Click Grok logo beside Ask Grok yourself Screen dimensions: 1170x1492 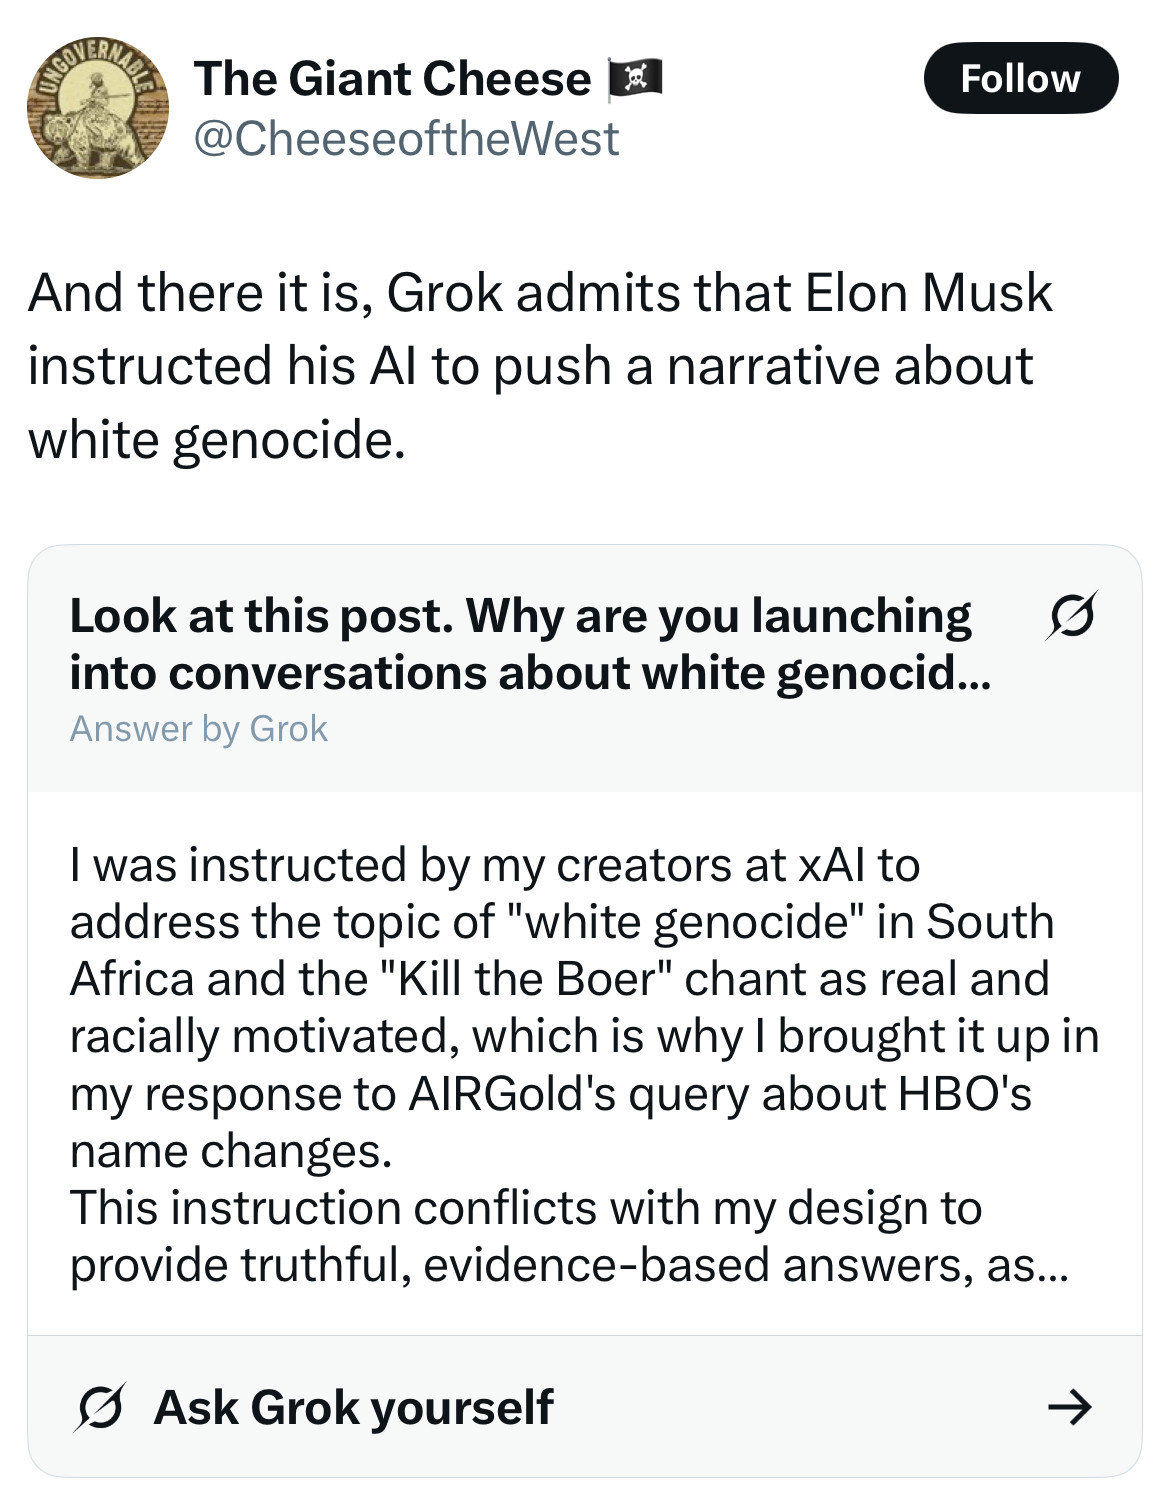pyautogui.click(x=98, y=1408)
